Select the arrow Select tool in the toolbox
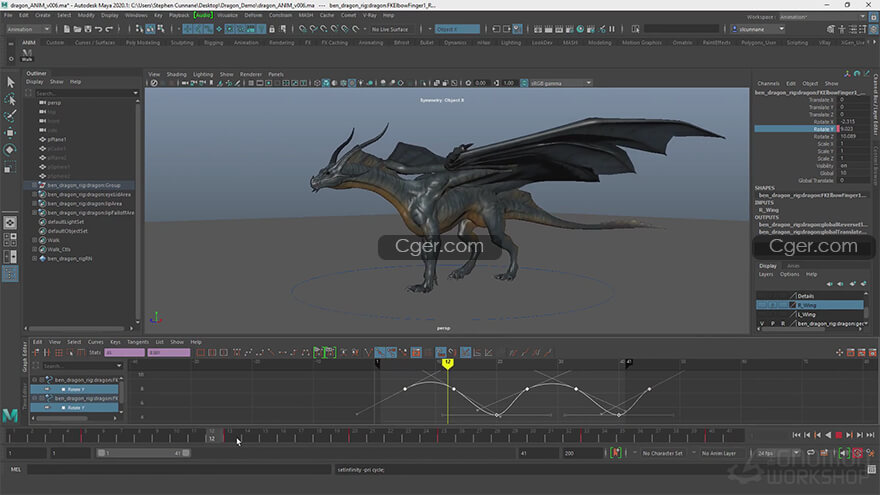880x495 pixels. click(x=10, y=82)
